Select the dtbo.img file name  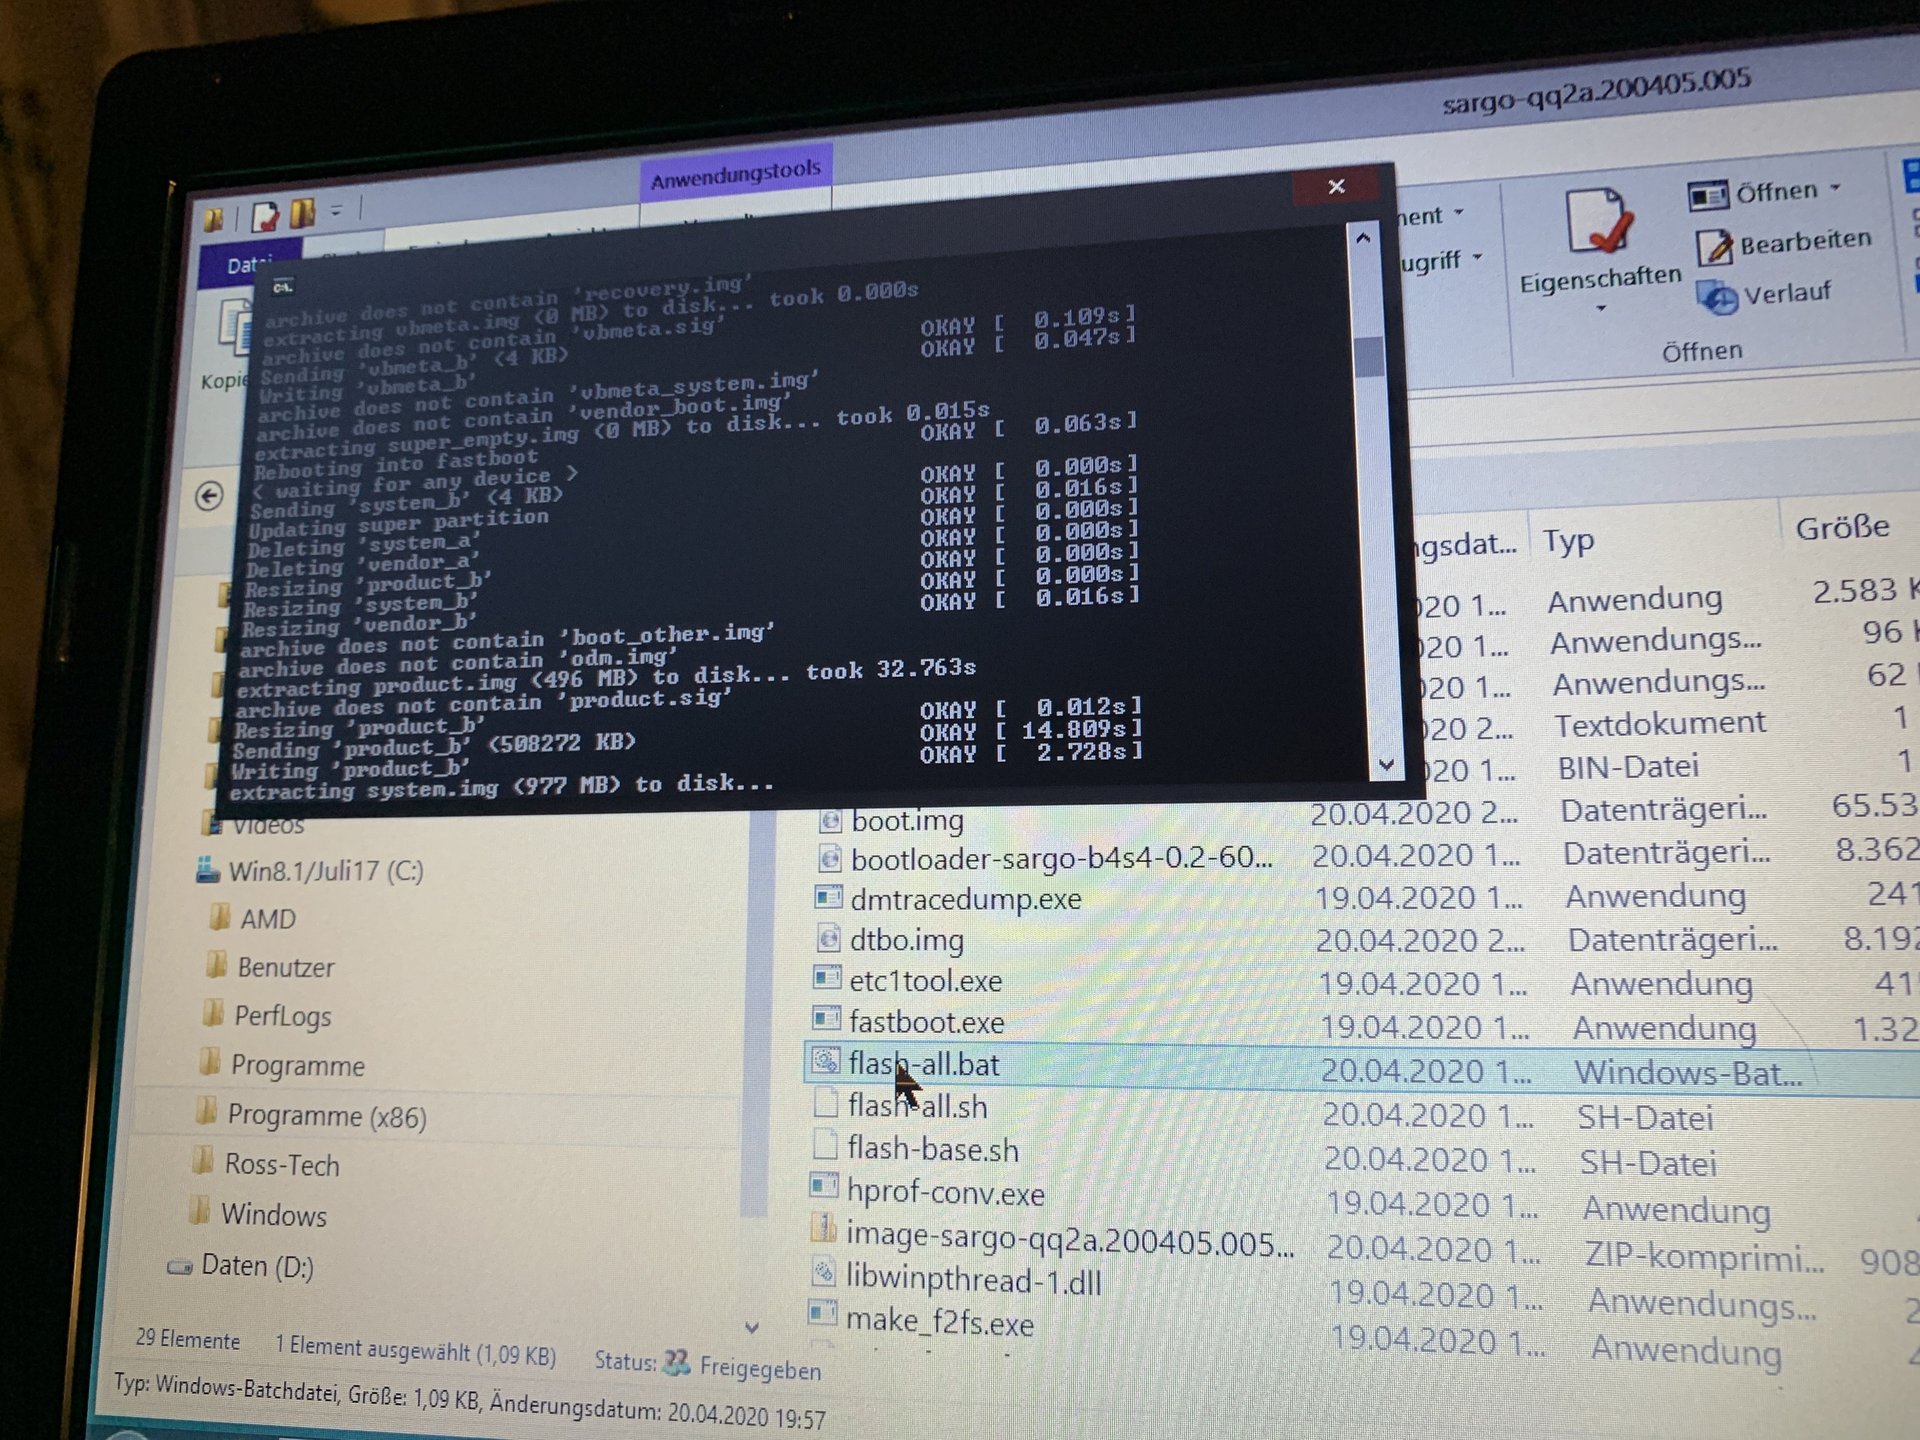pyautogui.click(x=907, y=940)
